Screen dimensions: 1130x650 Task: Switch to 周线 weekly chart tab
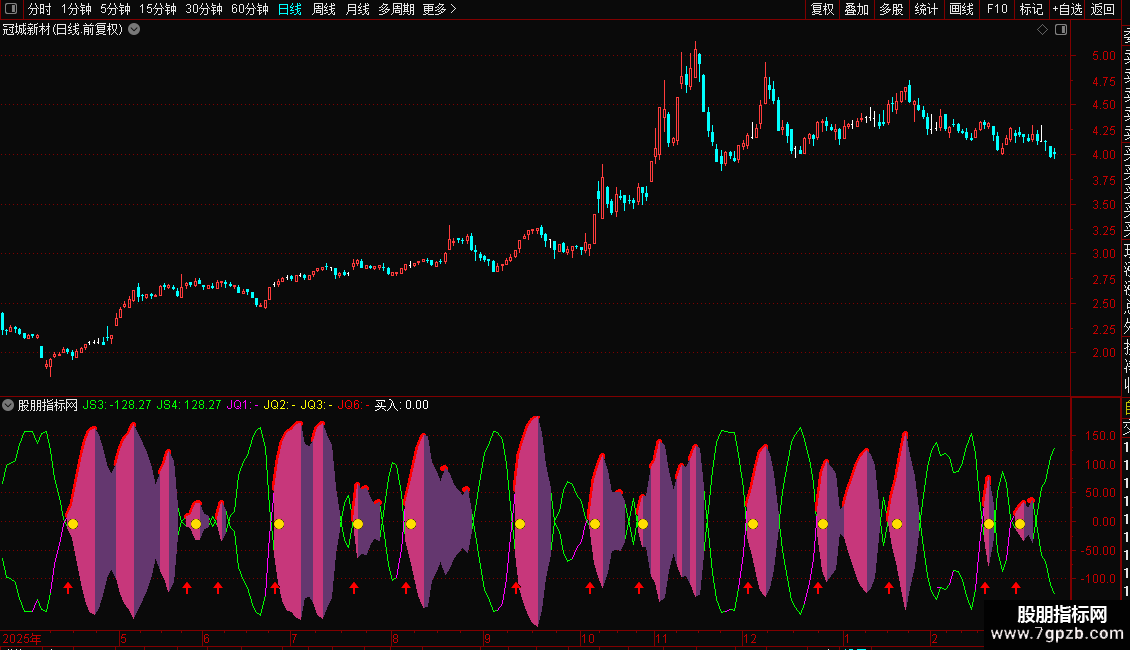pos(324,9)
